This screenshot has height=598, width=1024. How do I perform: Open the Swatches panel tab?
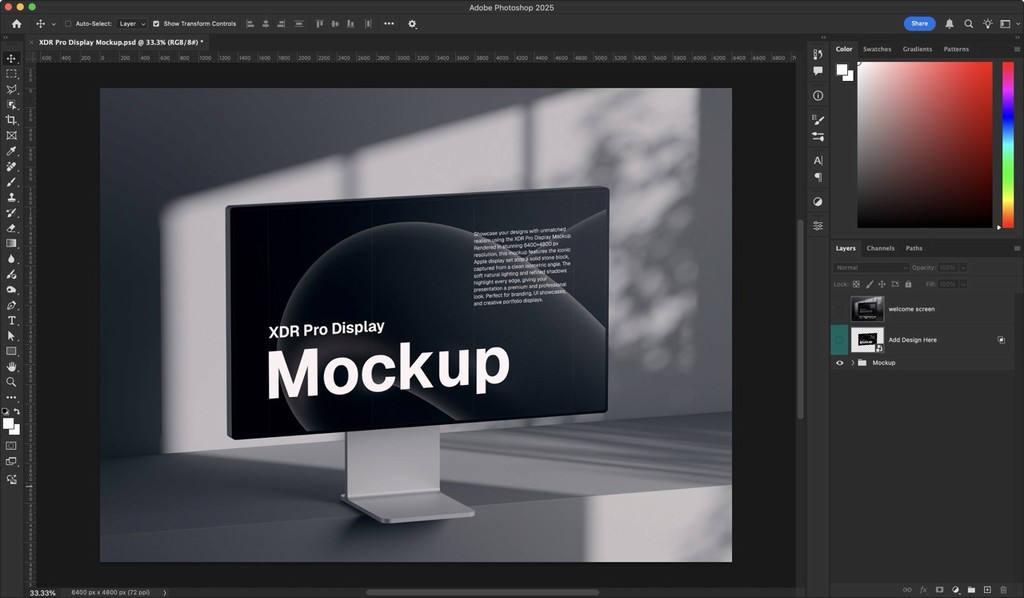[x=877, y=48]
